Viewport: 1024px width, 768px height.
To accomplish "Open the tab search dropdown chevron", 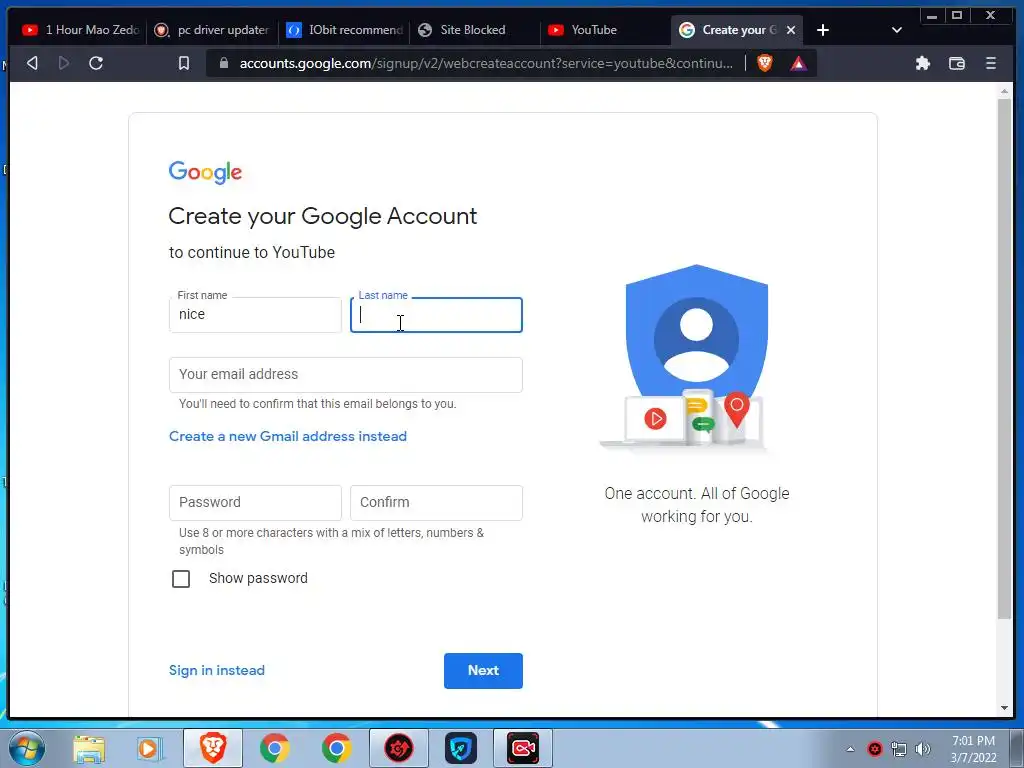I will point(897,30).
